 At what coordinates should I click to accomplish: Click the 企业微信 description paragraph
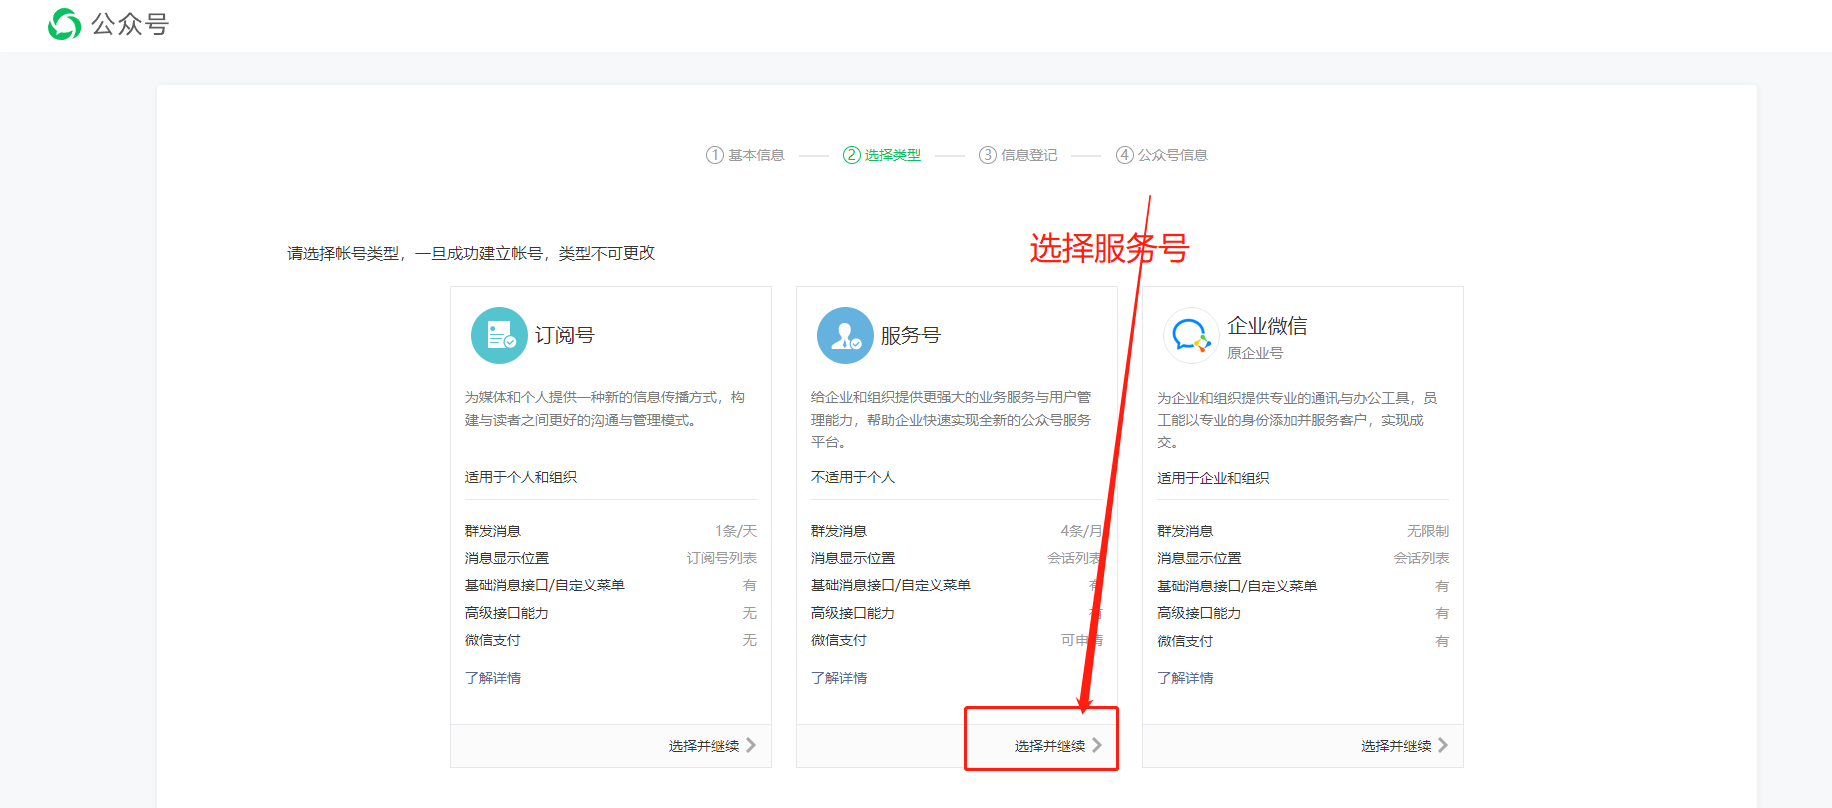point(1298,420)
